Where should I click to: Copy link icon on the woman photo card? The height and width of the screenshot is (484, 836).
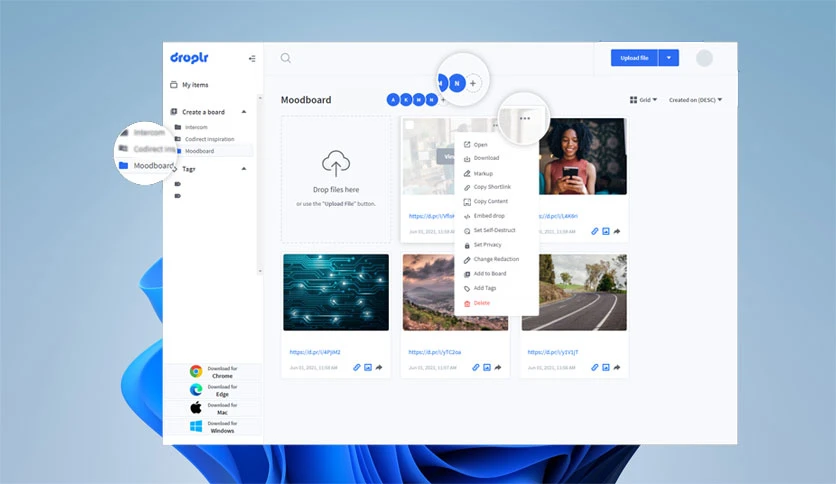coord(594,231)
